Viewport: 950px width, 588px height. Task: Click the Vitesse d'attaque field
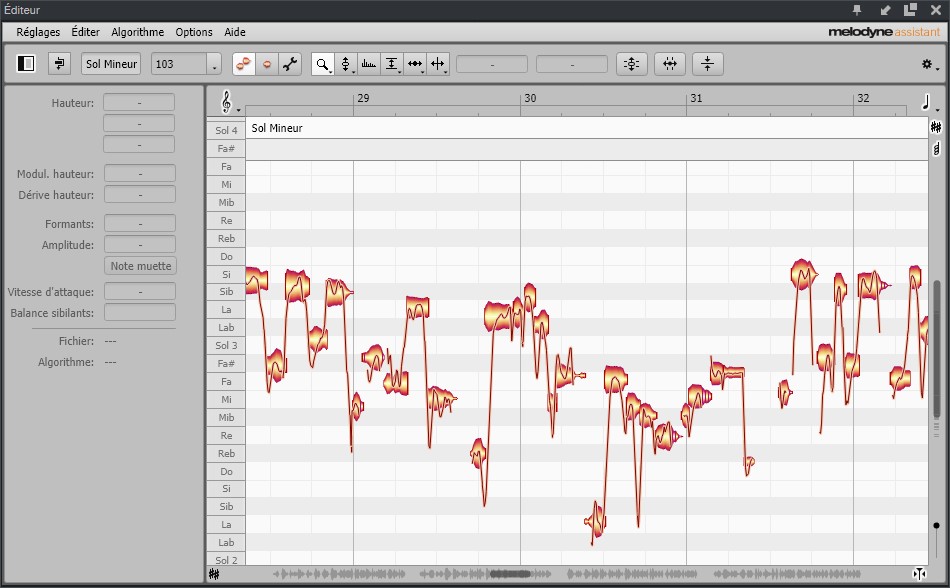(140, 291)
